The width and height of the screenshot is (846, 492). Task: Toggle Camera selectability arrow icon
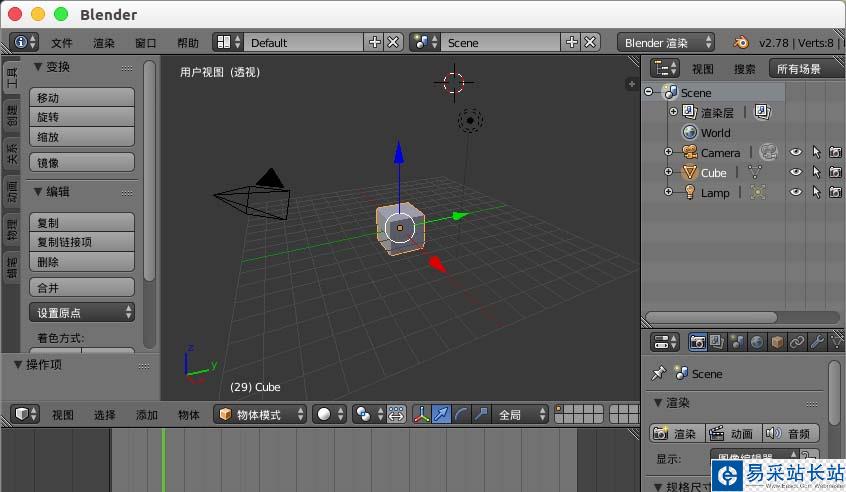click(816, 152)
